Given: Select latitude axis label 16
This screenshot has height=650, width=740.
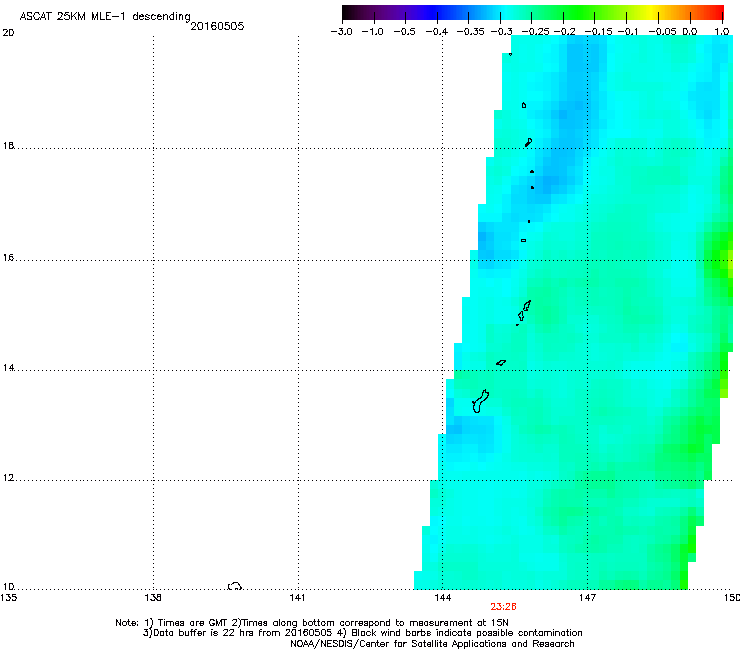Looking at the screenshot, I should pyautogui.click(x=8, y=258).
